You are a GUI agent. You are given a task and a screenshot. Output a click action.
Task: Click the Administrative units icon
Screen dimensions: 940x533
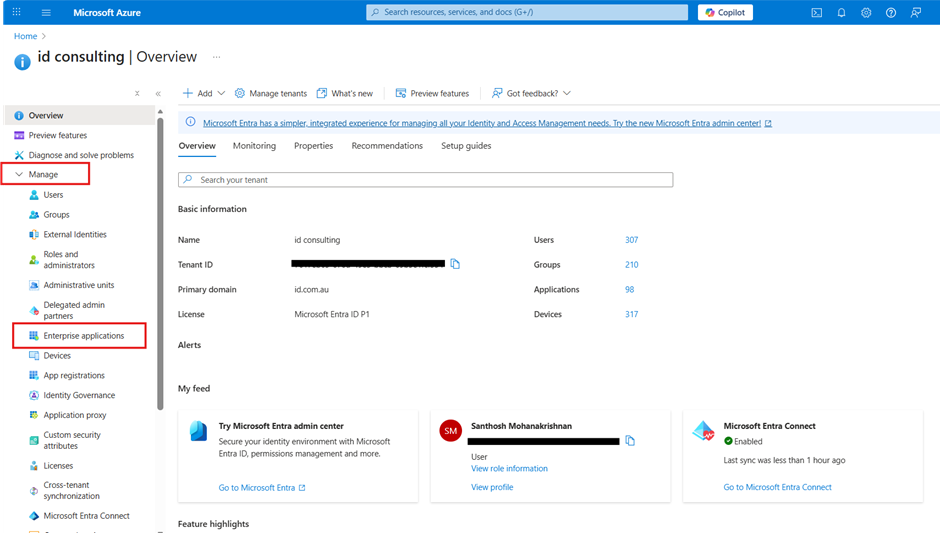pos(34,285)
